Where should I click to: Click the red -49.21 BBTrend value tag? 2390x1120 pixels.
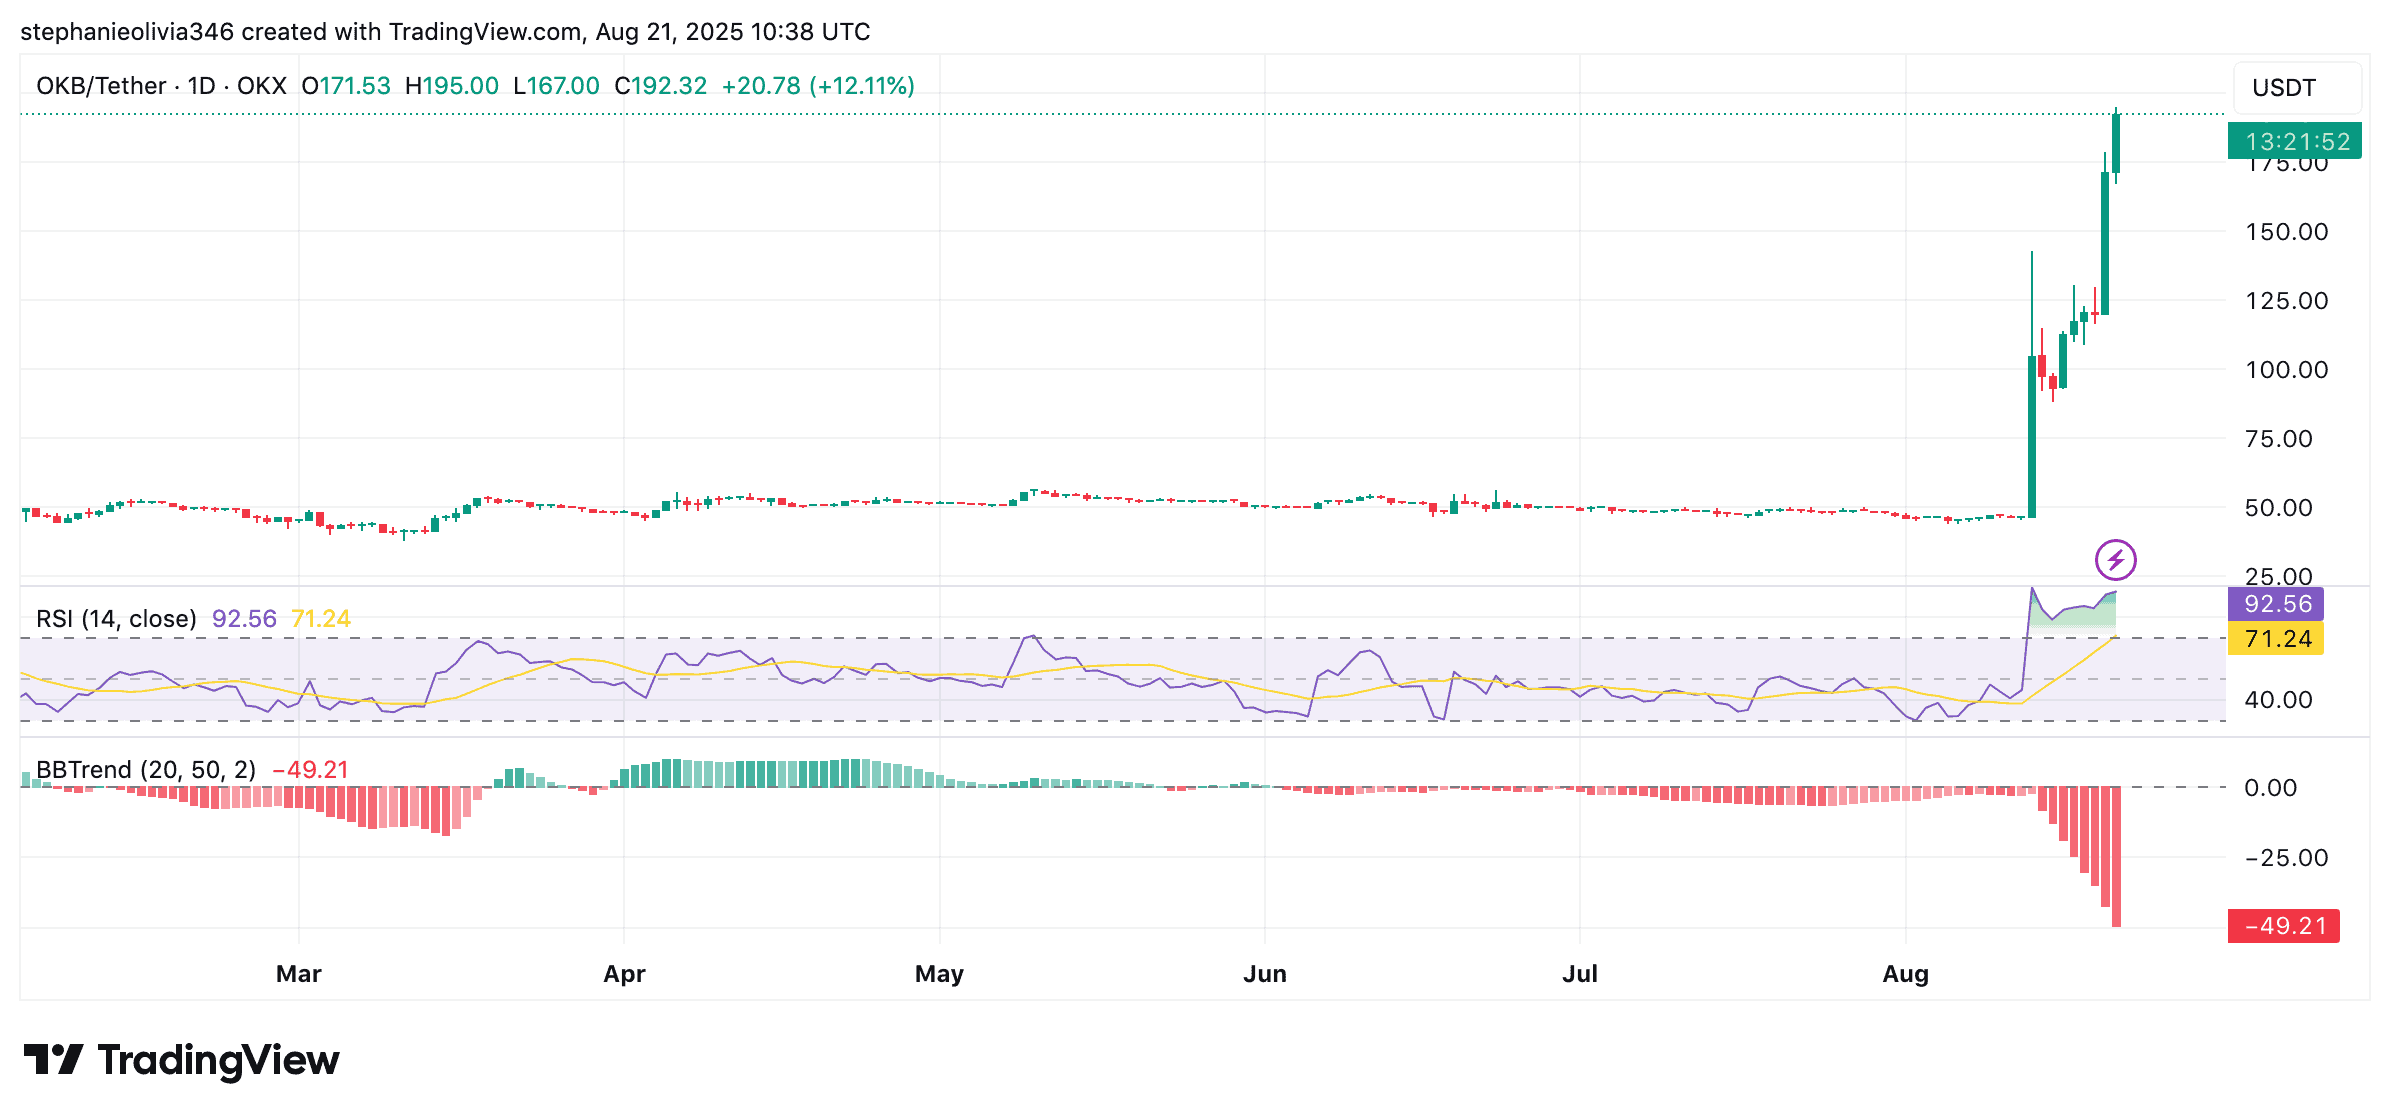point(2283,926)
